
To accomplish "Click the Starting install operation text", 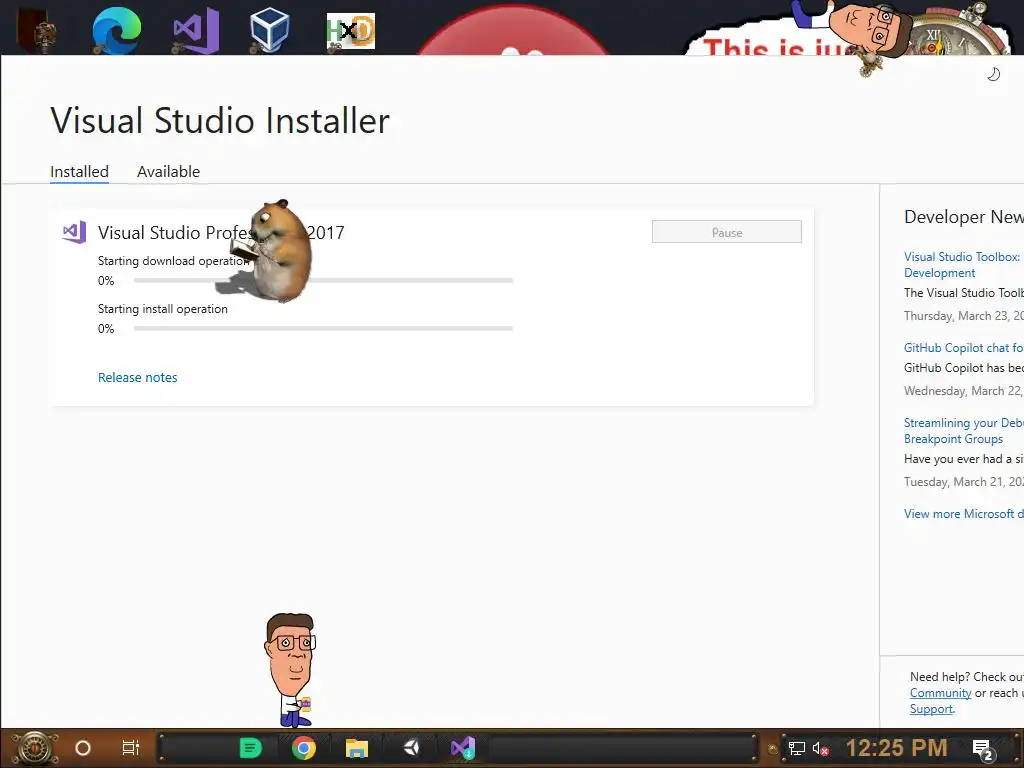I will (x=163, y=309).
